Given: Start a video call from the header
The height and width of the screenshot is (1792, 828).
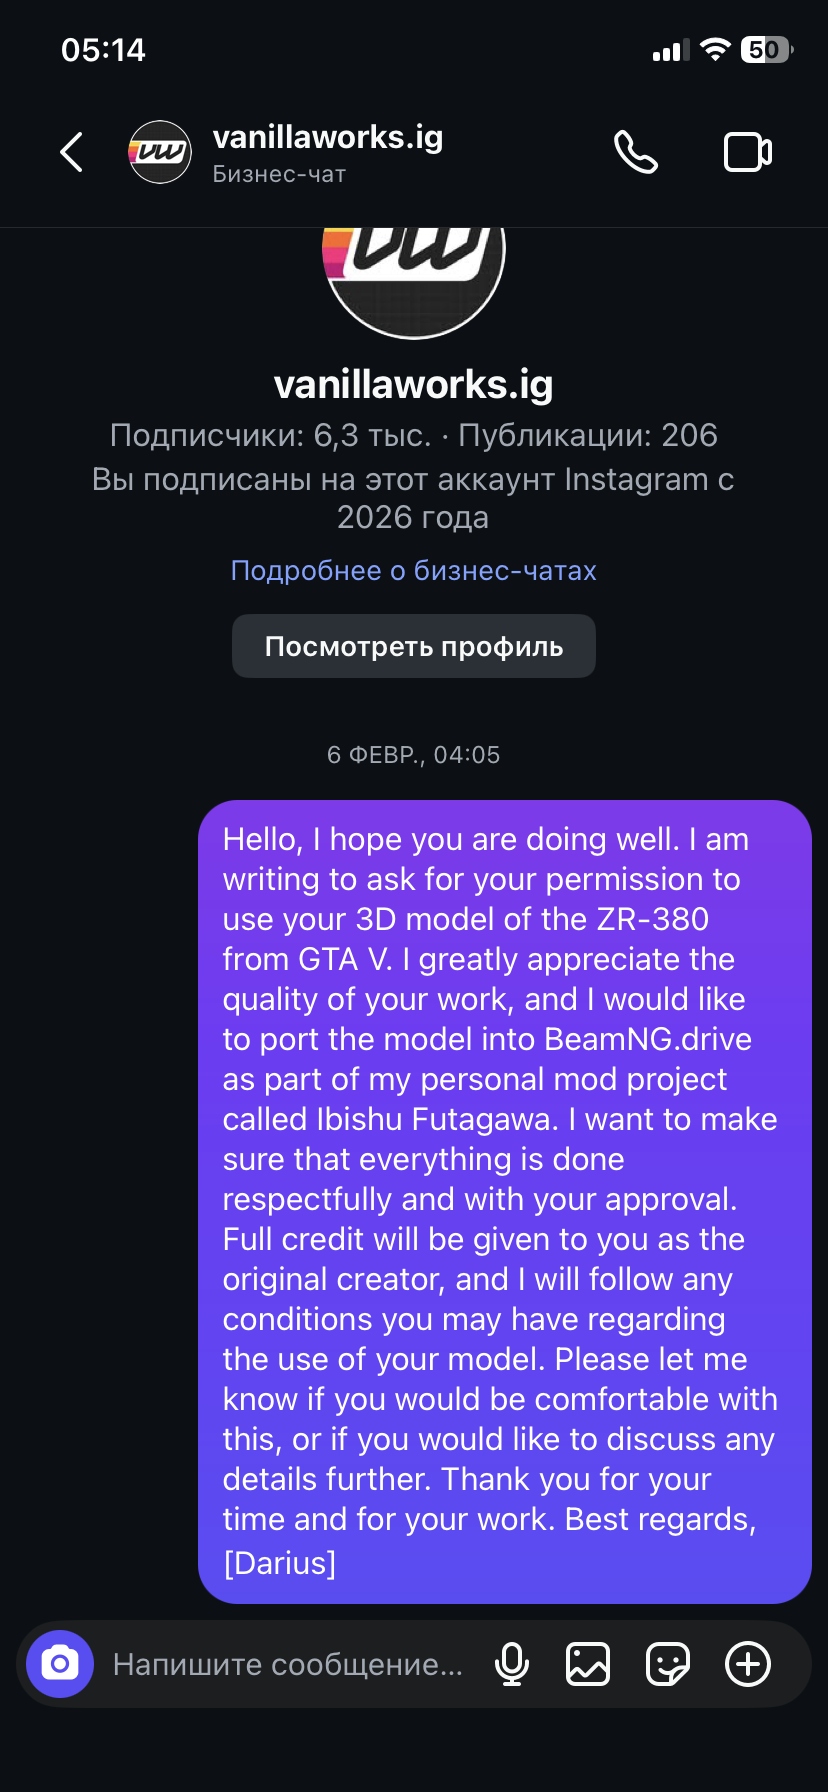Looking at the screenshot, I should click(747, 153).
